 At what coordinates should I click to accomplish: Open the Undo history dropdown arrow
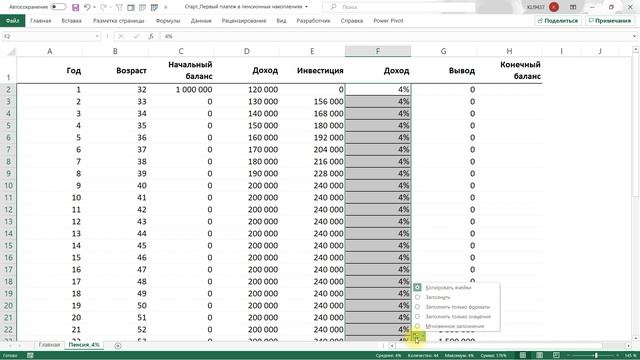(94, 7)
